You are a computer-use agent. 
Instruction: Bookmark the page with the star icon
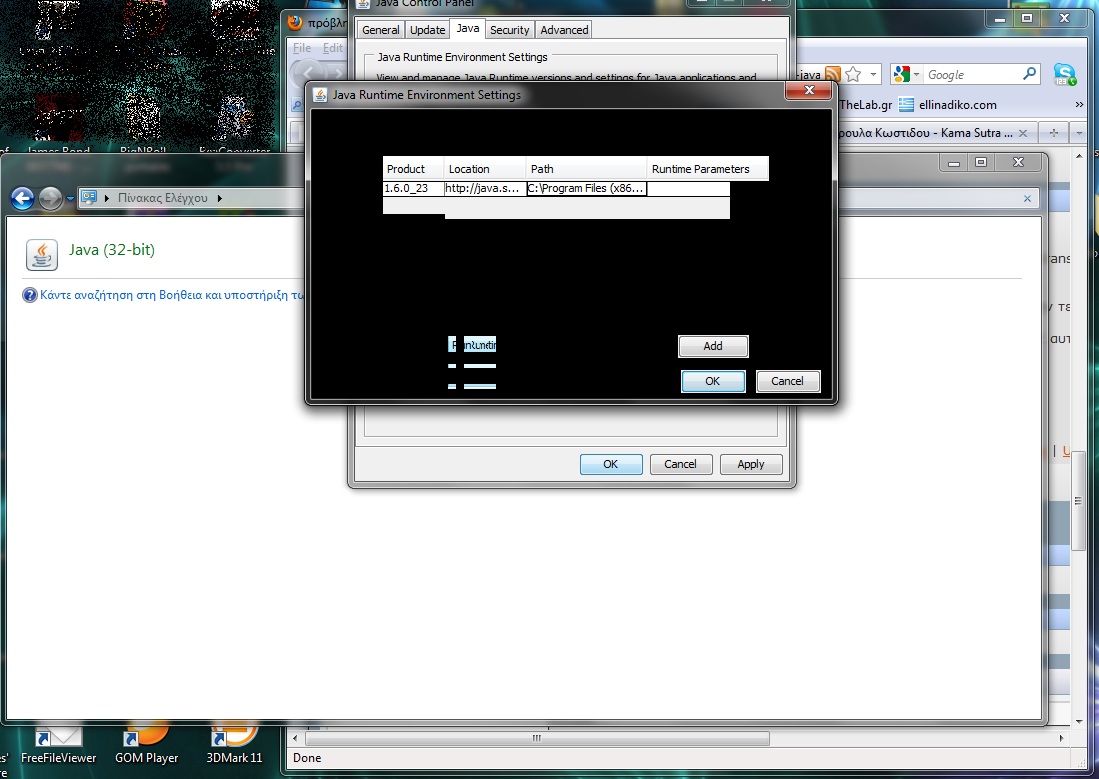853,74
